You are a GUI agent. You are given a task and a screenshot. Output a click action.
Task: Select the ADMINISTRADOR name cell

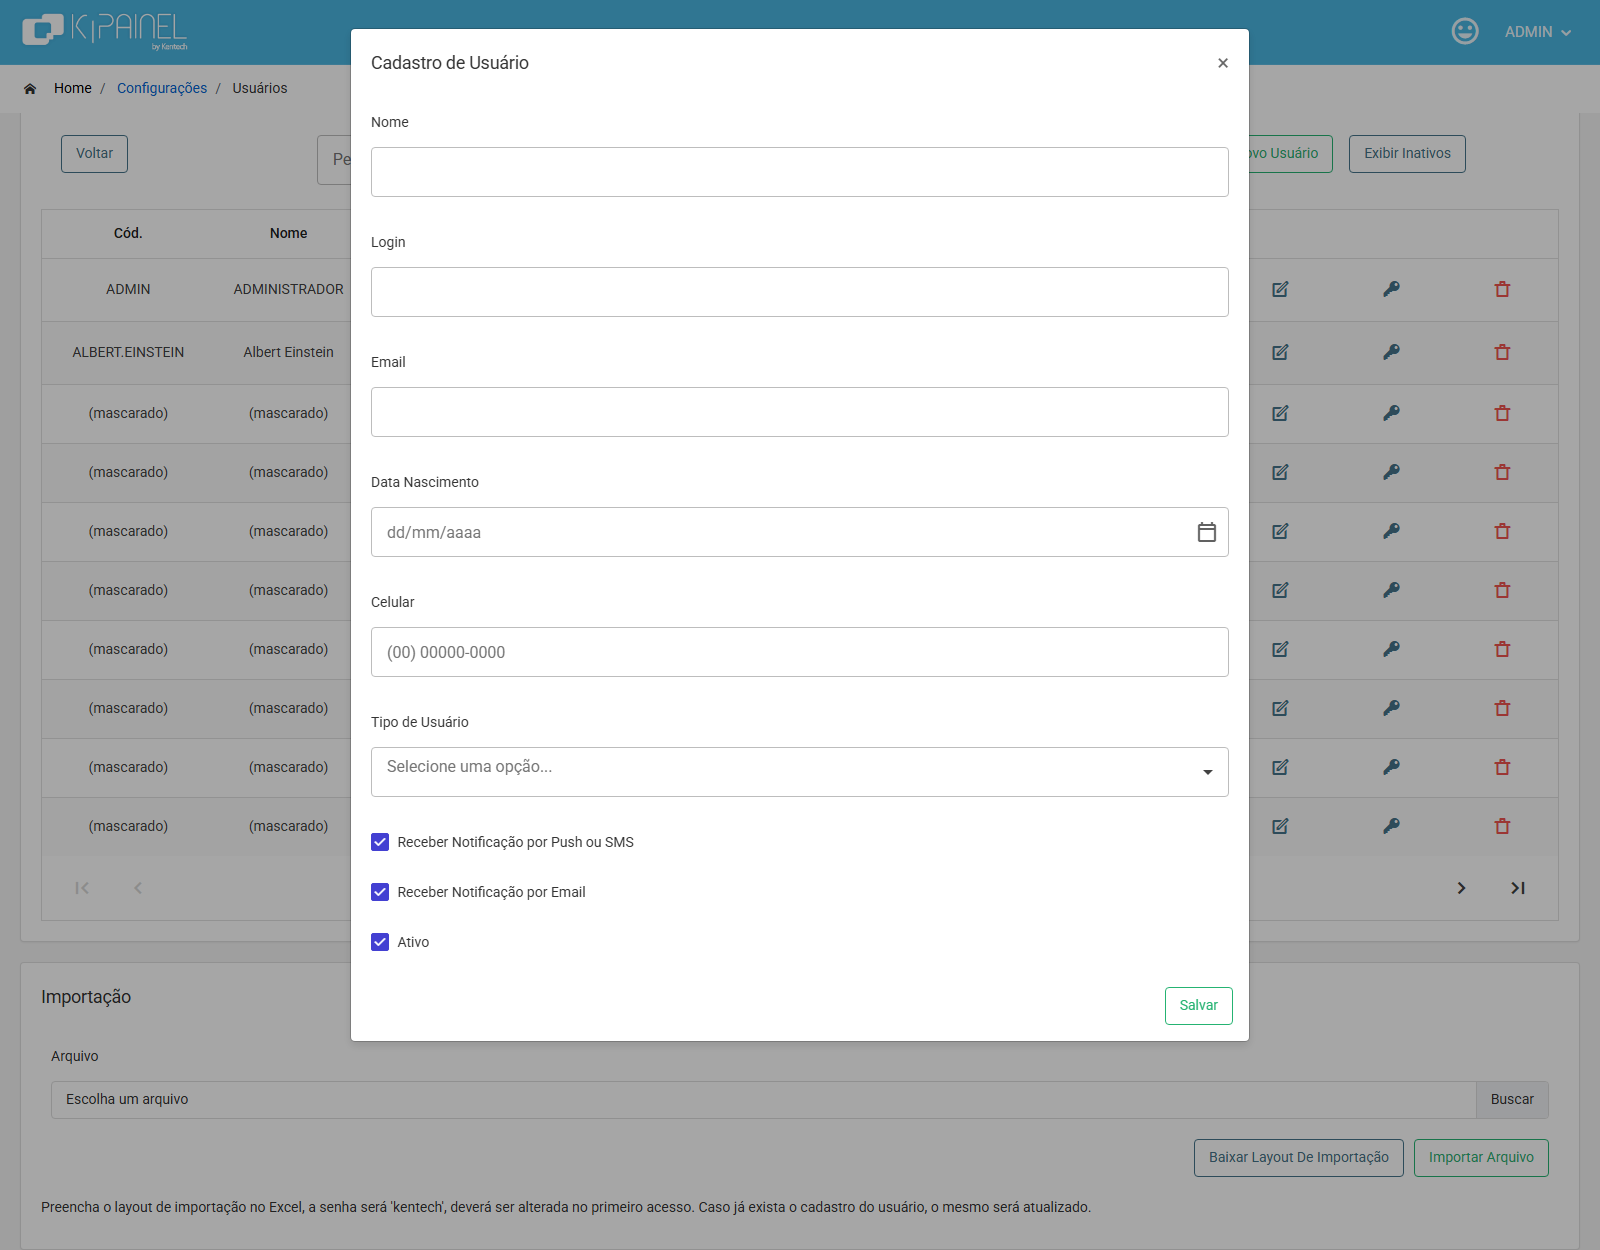point(289,290)
